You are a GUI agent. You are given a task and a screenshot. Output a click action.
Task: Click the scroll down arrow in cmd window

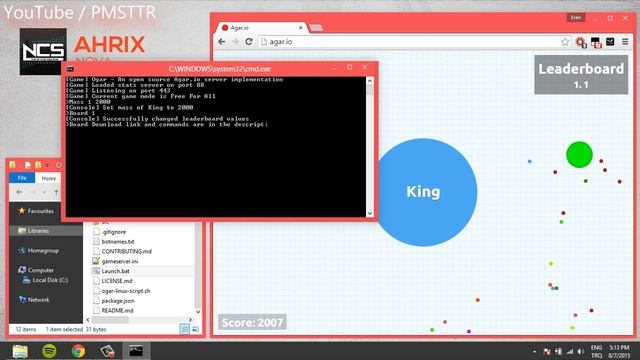(370, 213)
